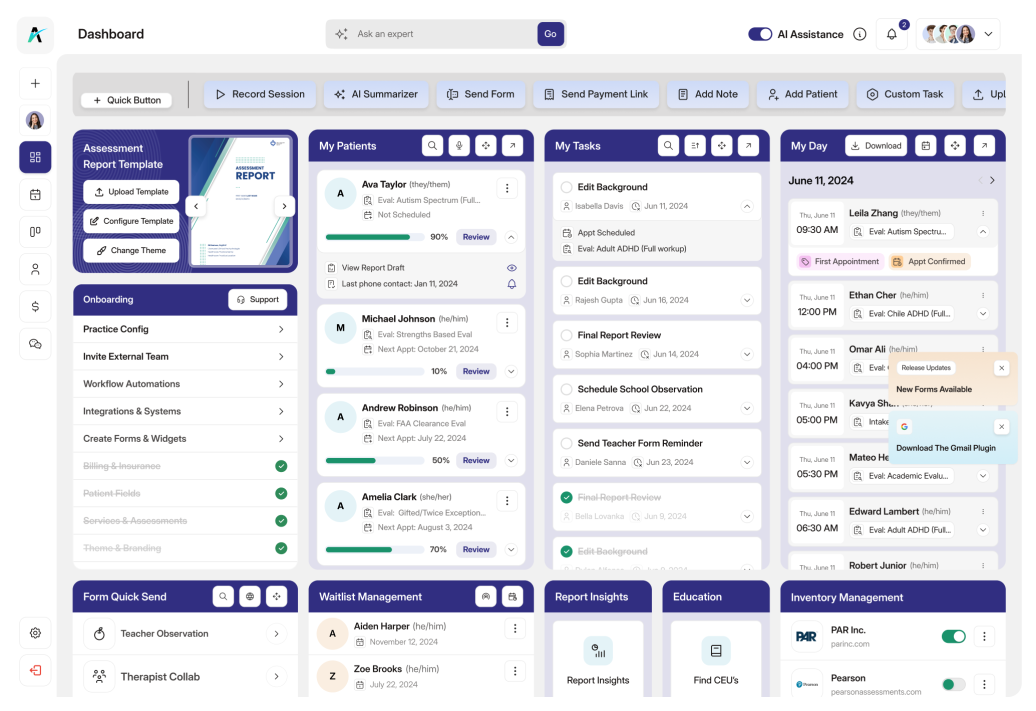The image size is (1036, 711).
Task: Open the profile avatars dropdown arrow
Action: pos(988,34)
